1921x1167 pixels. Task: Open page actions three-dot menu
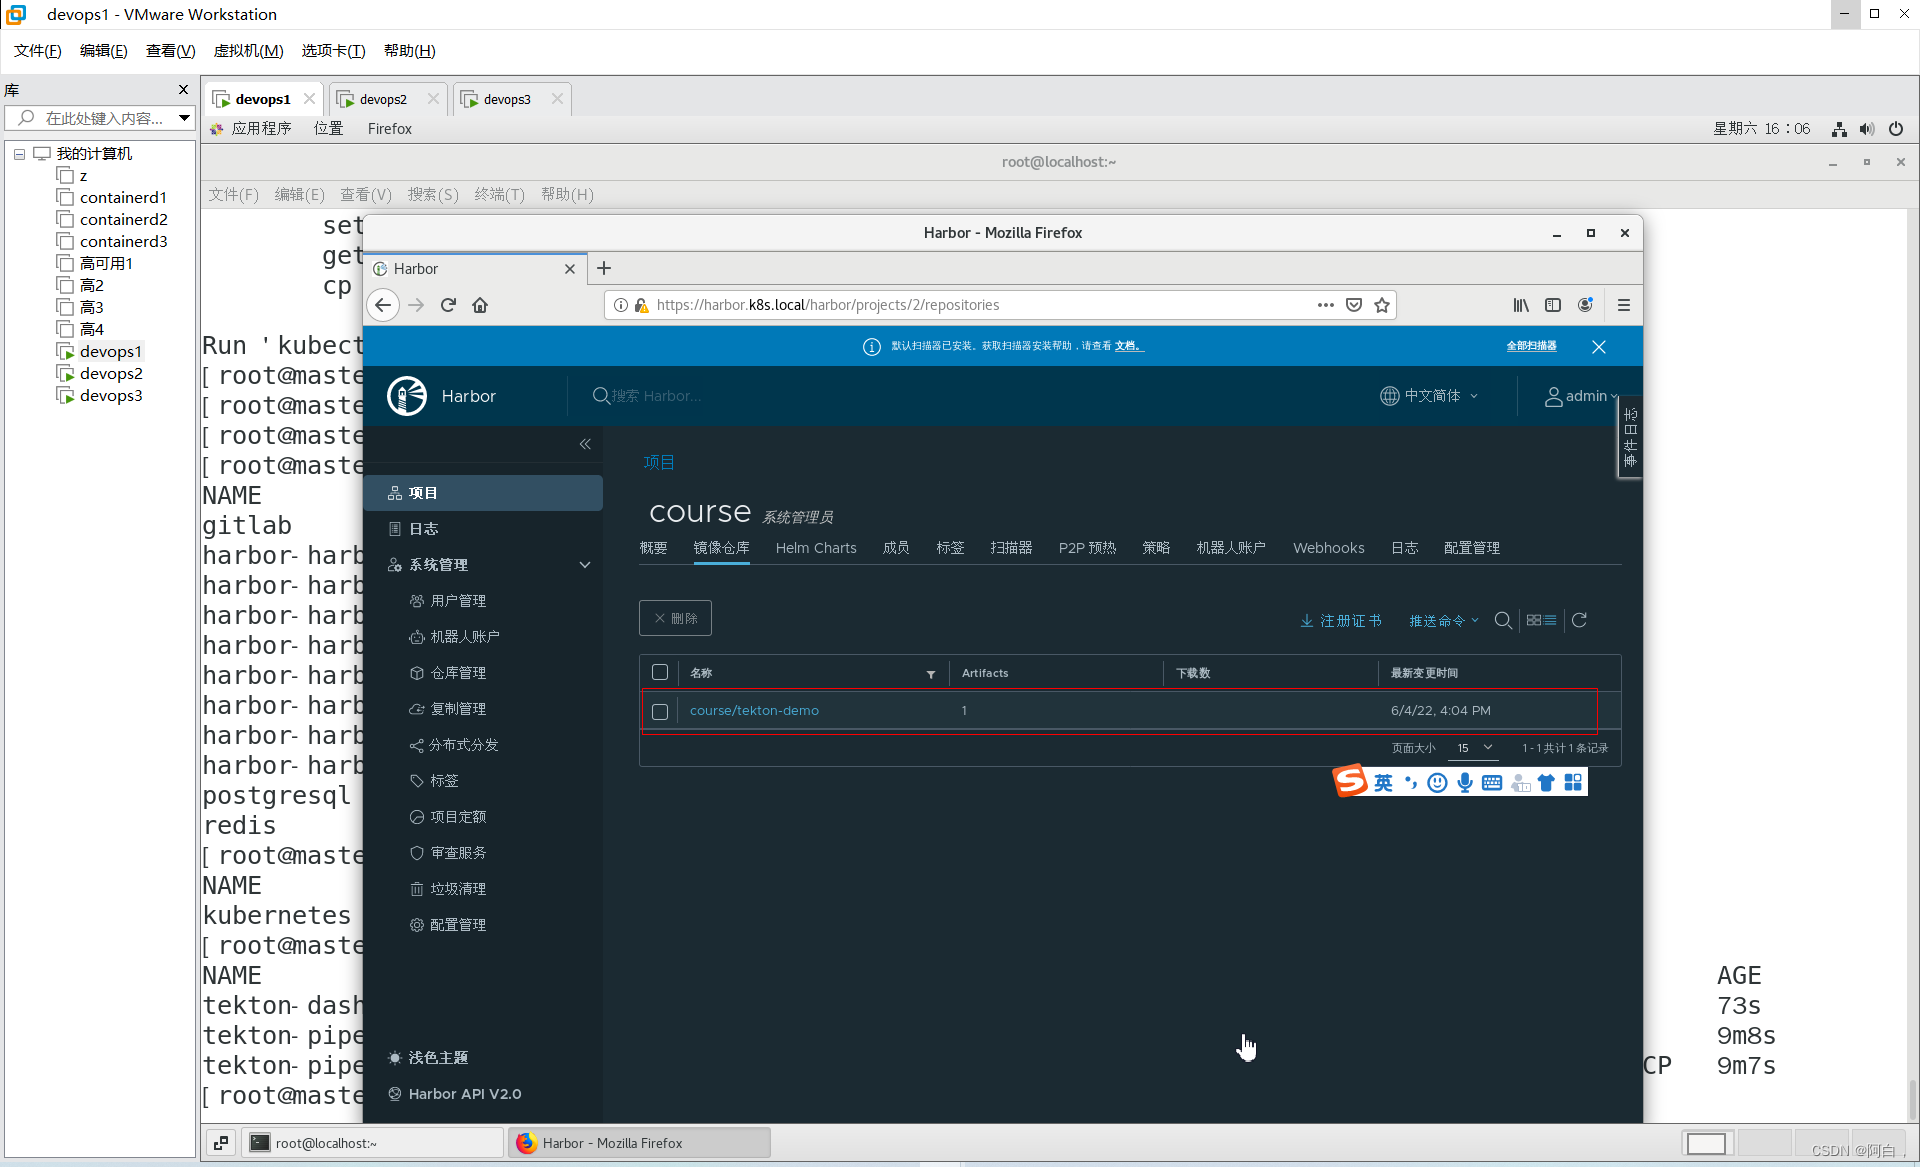[x=1326, y=305]
